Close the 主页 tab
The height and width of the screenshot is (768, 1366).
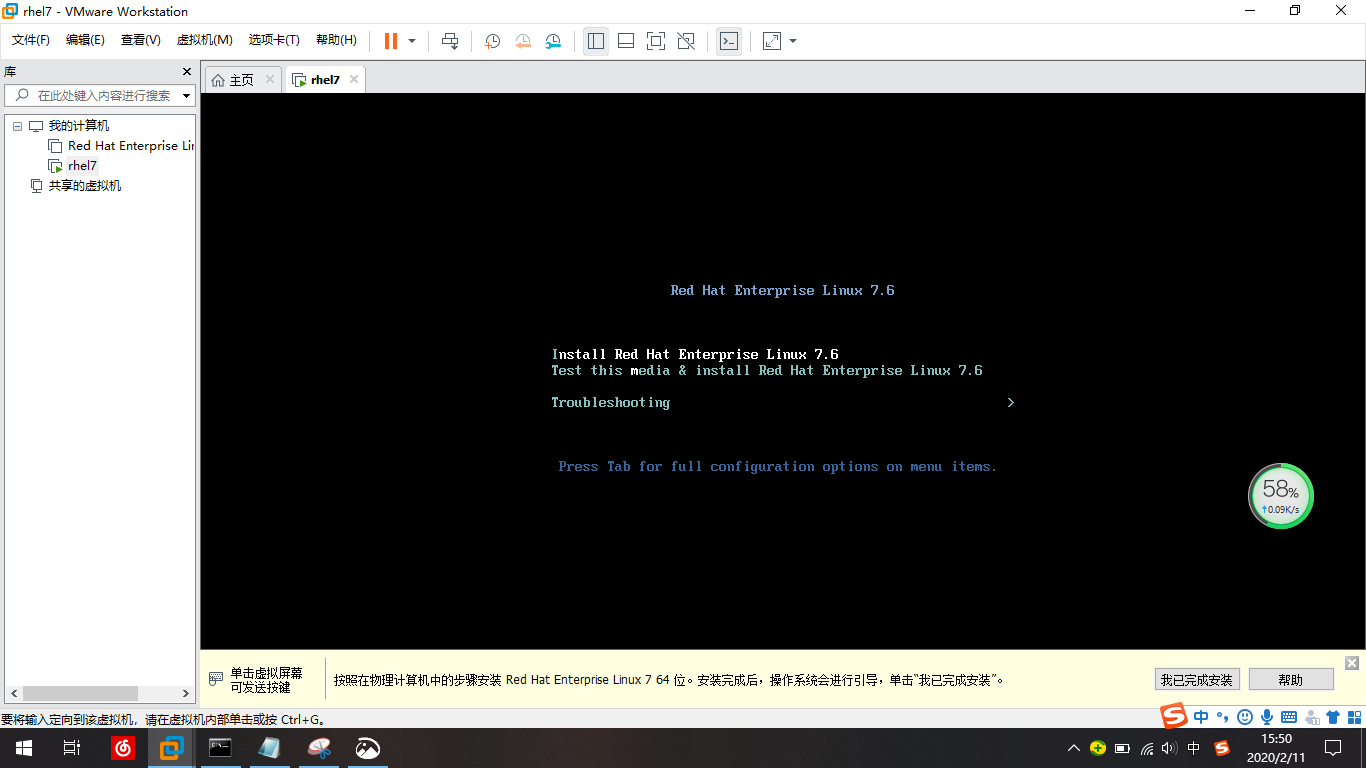[270, 79]
